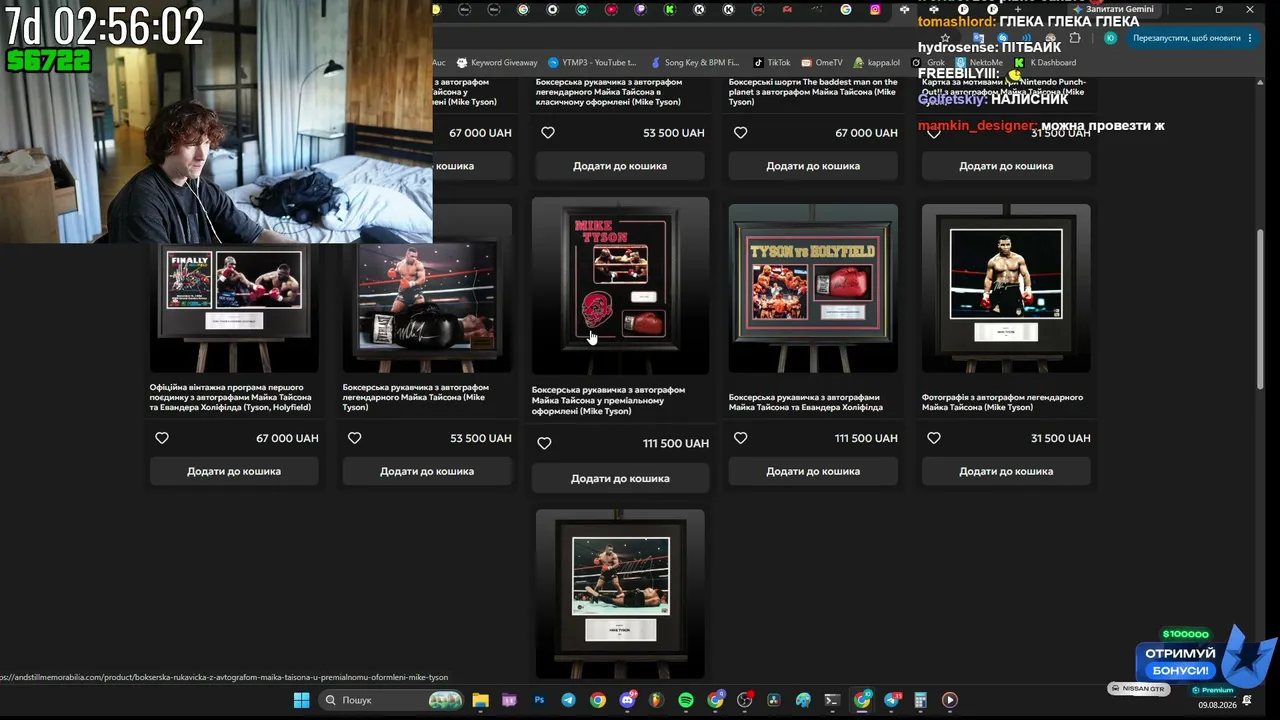Add the Nintendo Punch-Out card to cart
Image resolution: width=1280 pixels, height=720 pixels.
(x=1006, y=166)
